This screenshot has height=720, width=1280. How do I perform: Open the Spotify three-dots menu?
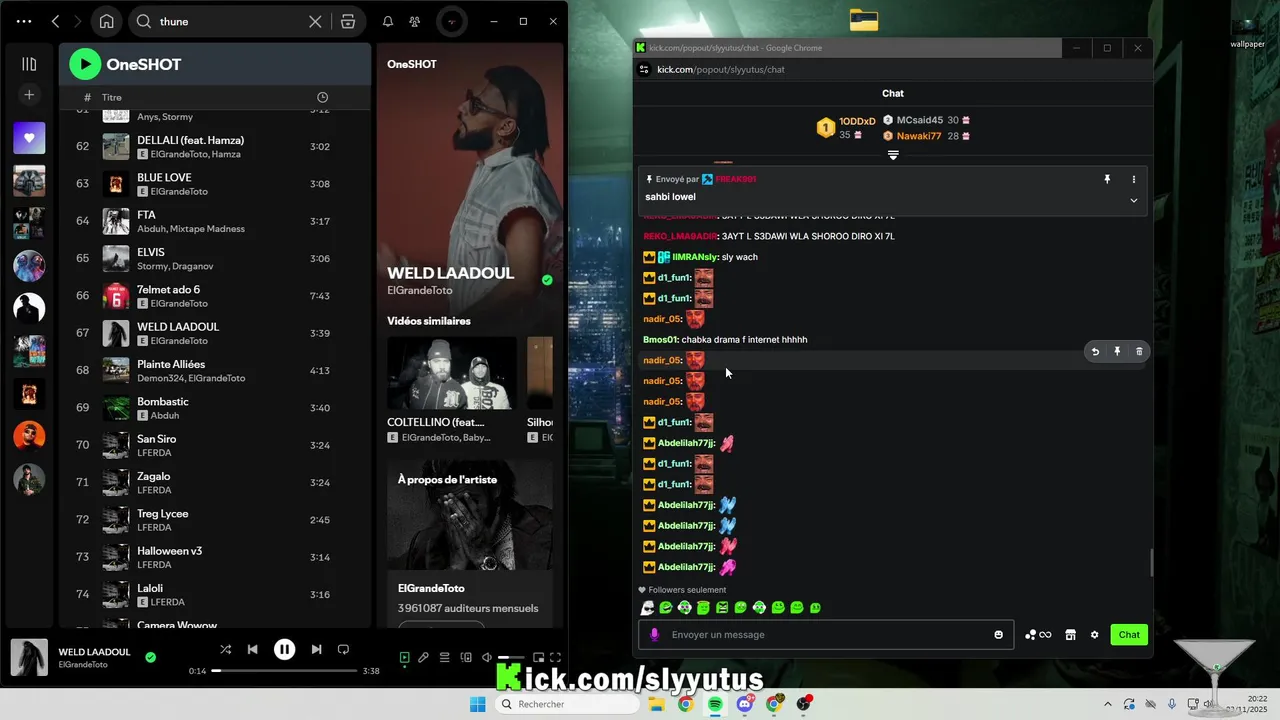(24, 21)
